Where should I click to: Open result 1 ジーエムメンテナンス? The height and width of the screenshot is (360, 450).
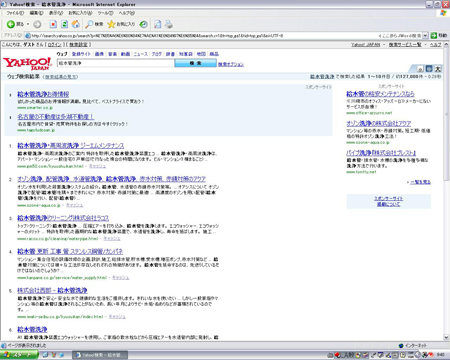(71, 146)
